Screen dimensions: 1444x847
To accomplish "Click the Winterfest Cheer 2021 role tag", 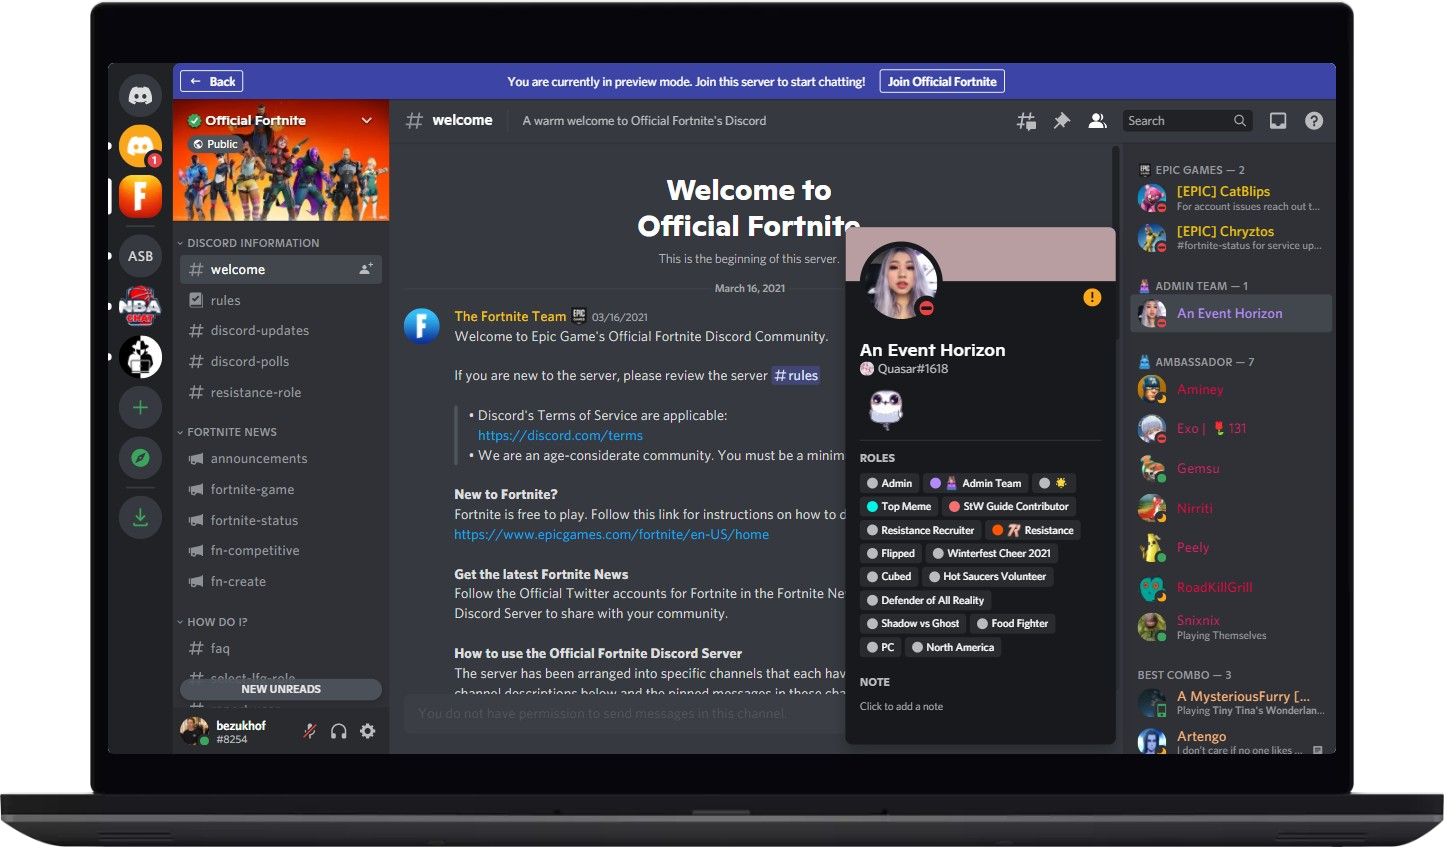I will (992, 554).
